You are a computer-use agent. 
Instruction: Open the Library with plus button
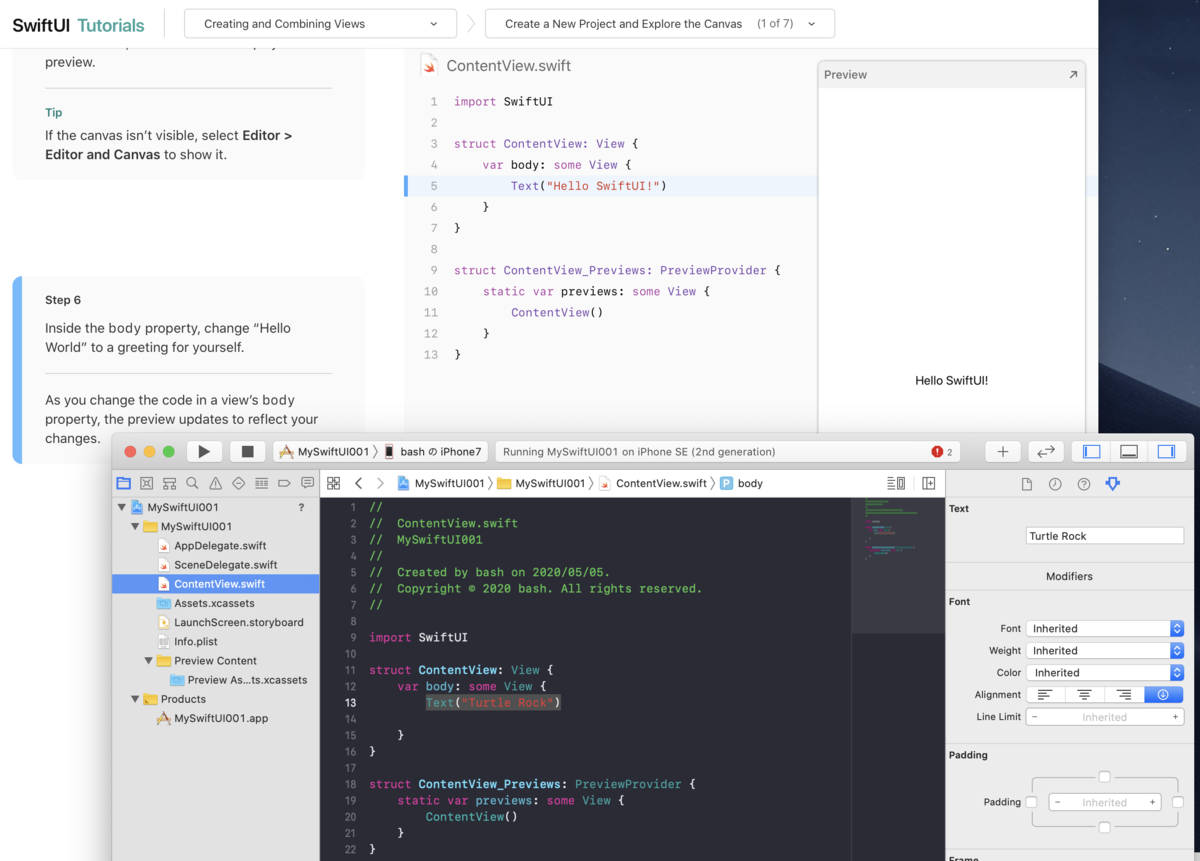pos(1003,452)
